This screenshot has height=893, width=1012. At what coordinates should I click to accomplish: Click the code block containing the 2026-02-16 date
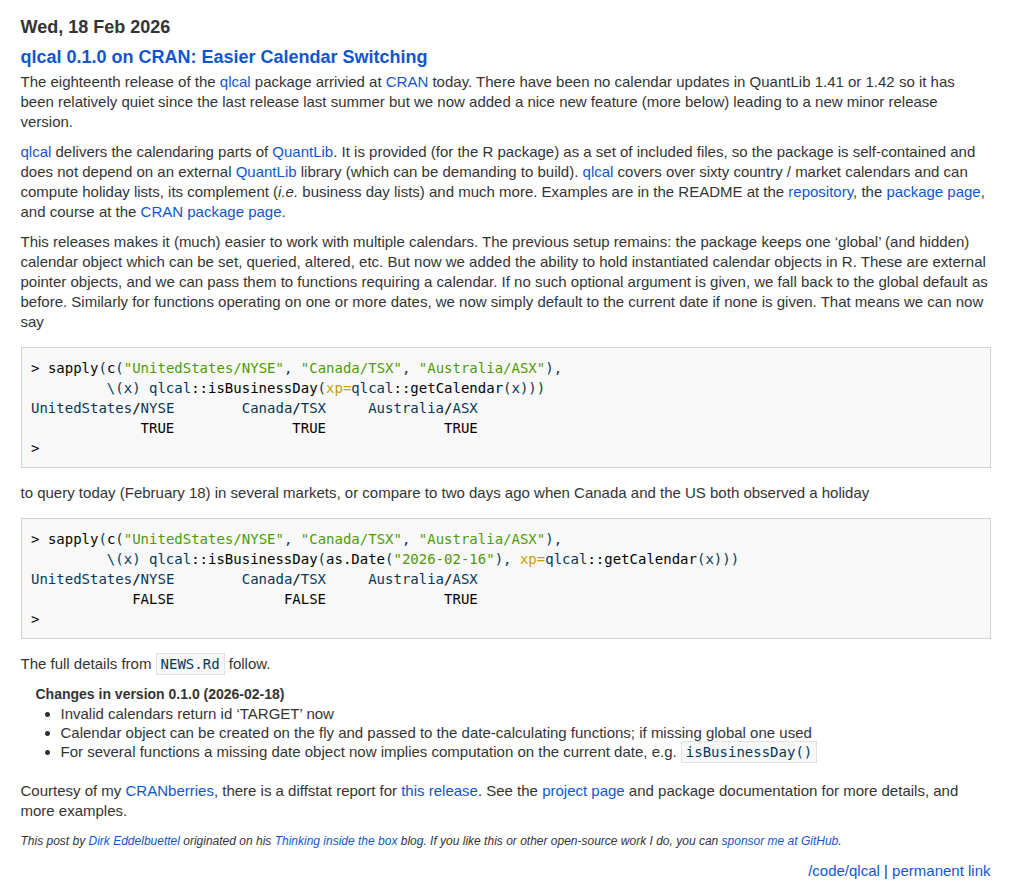505,579
